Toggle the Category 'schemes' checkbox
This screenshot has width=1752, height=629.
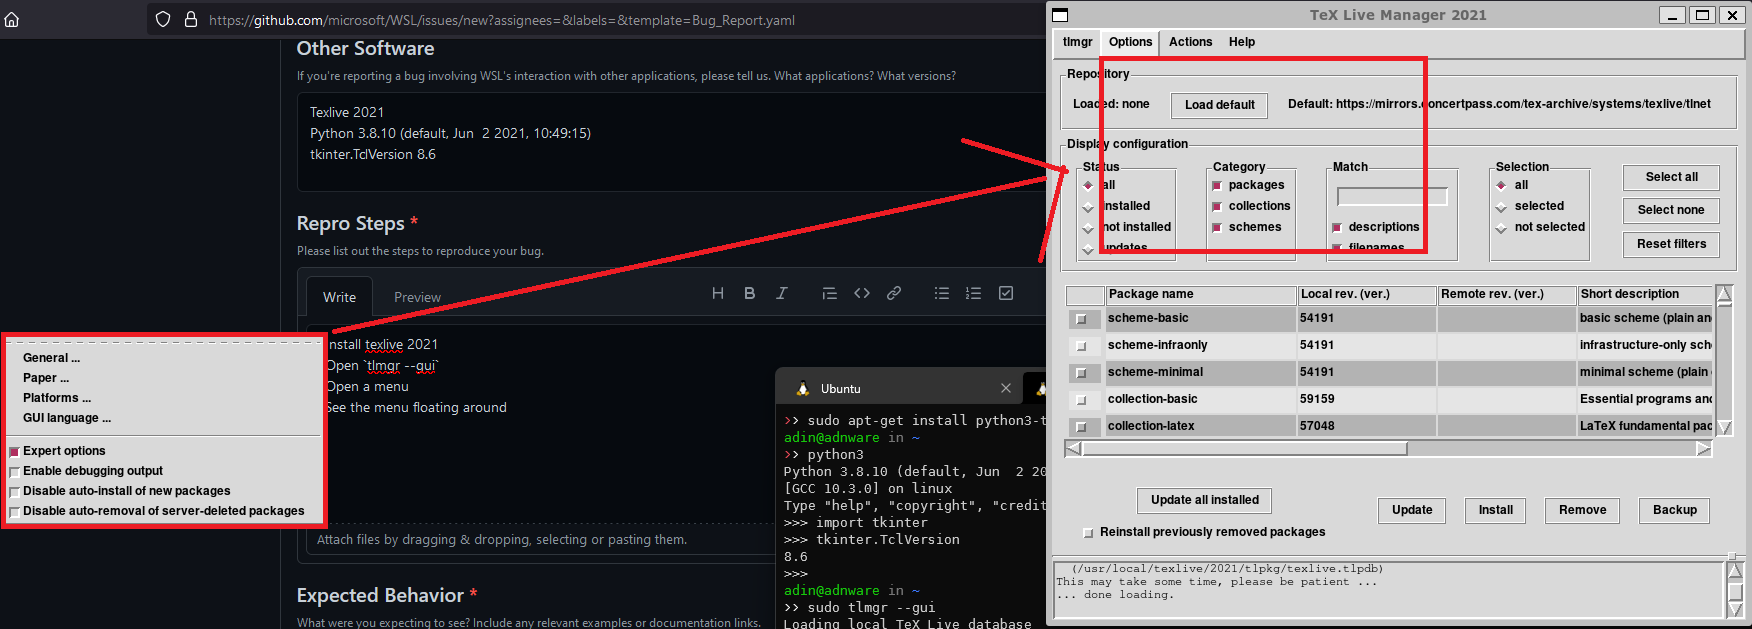coord(1217,228)
